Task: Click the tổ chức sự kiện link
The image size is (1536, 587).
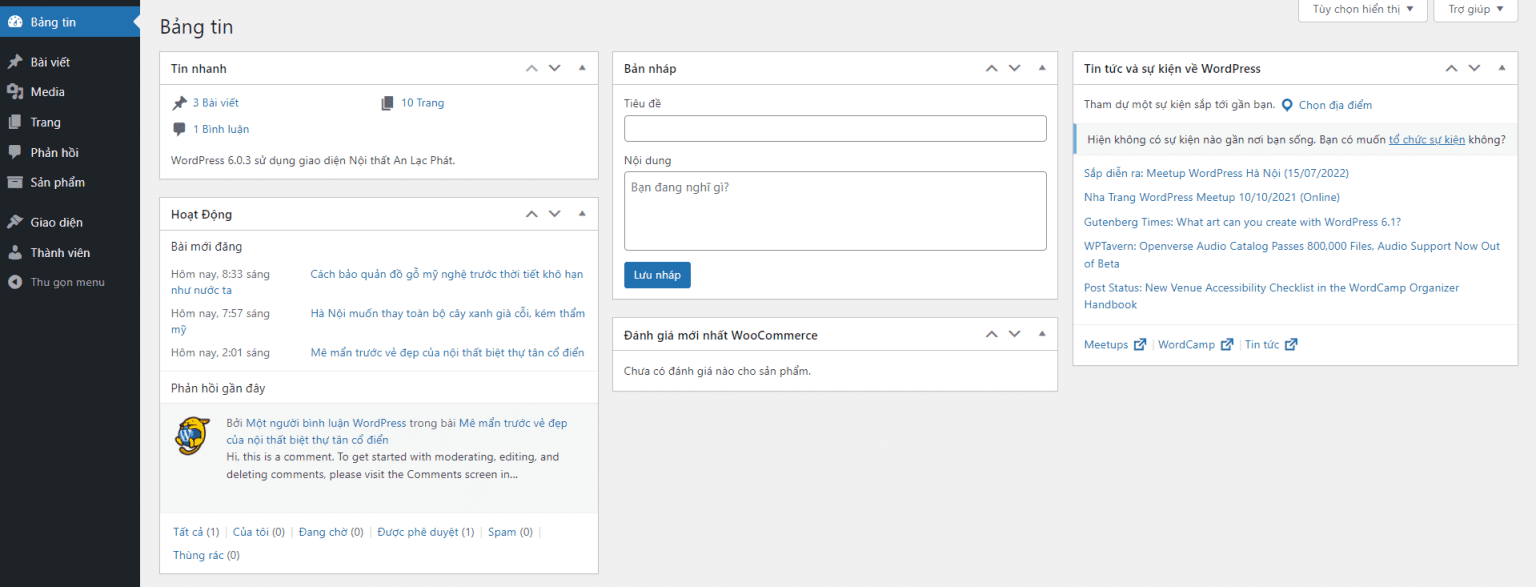Action: pyautogui.click(x=1427, y=140)
